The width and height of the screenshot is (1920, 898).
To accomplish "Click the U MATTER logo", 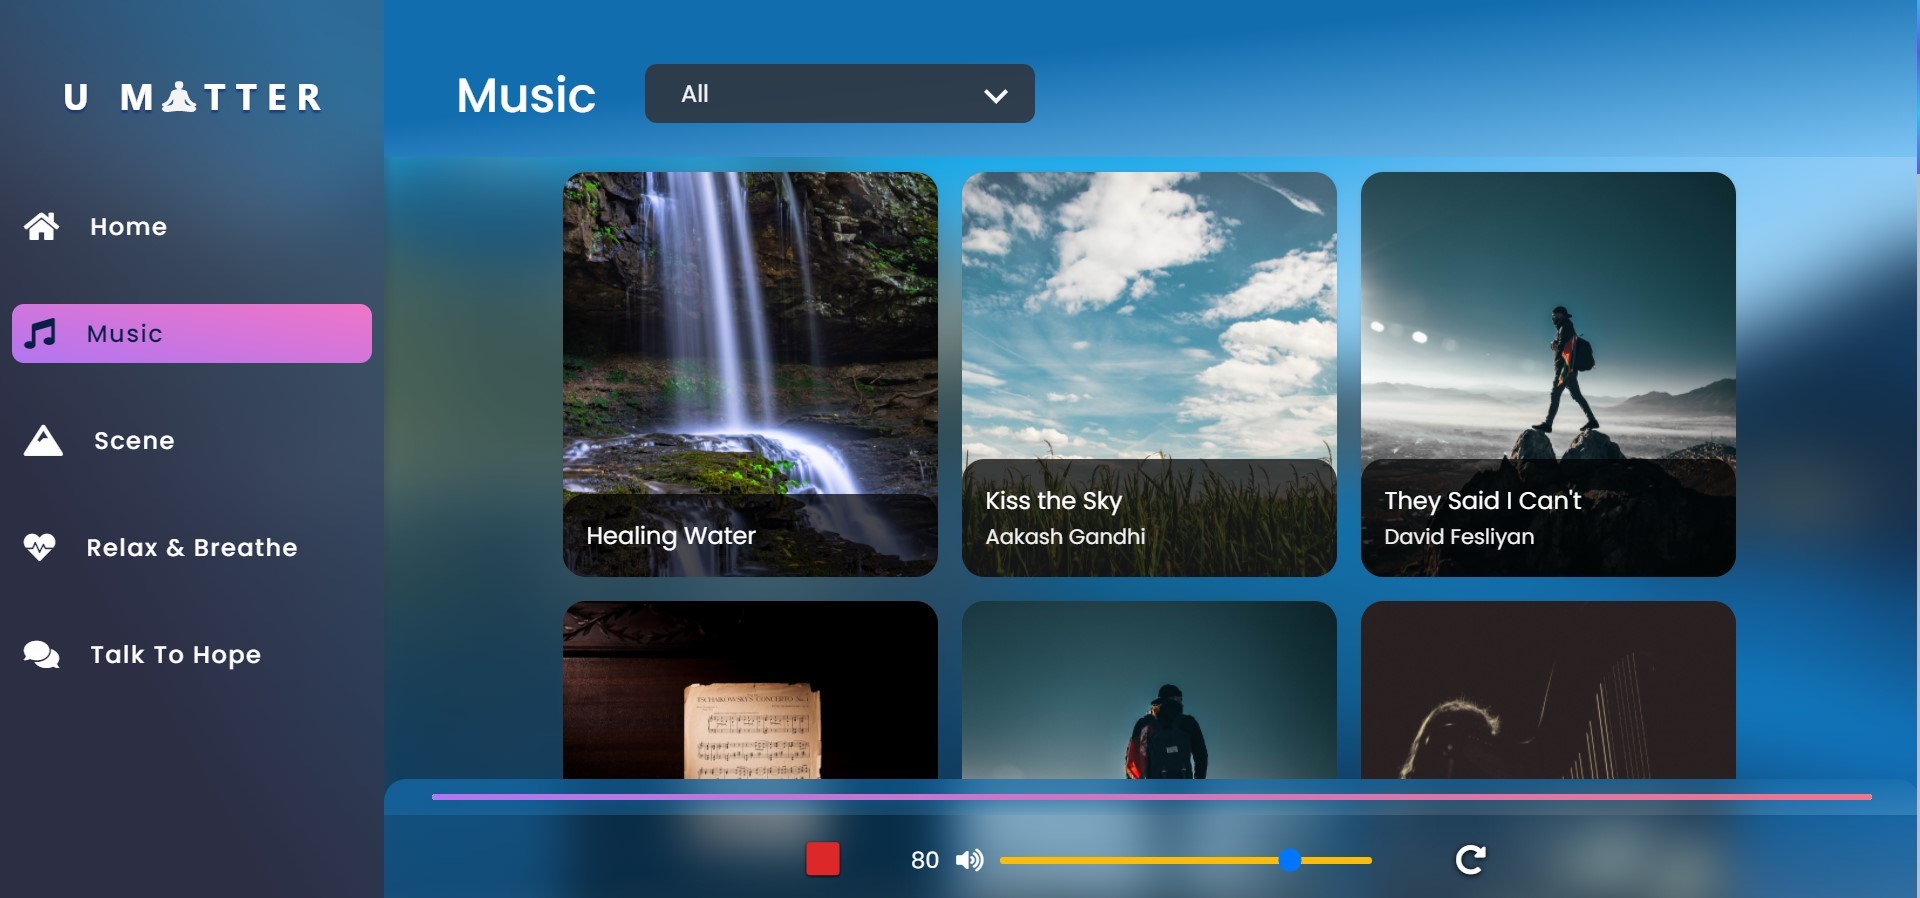I will (x=193, y=97).
